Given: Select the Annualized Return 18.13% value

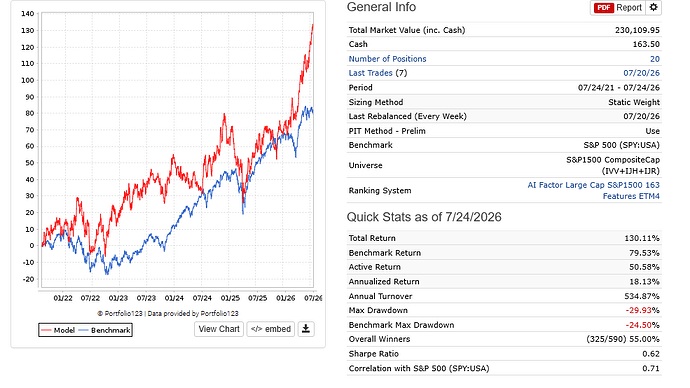Looking at the screenshot, I should 644,282.
